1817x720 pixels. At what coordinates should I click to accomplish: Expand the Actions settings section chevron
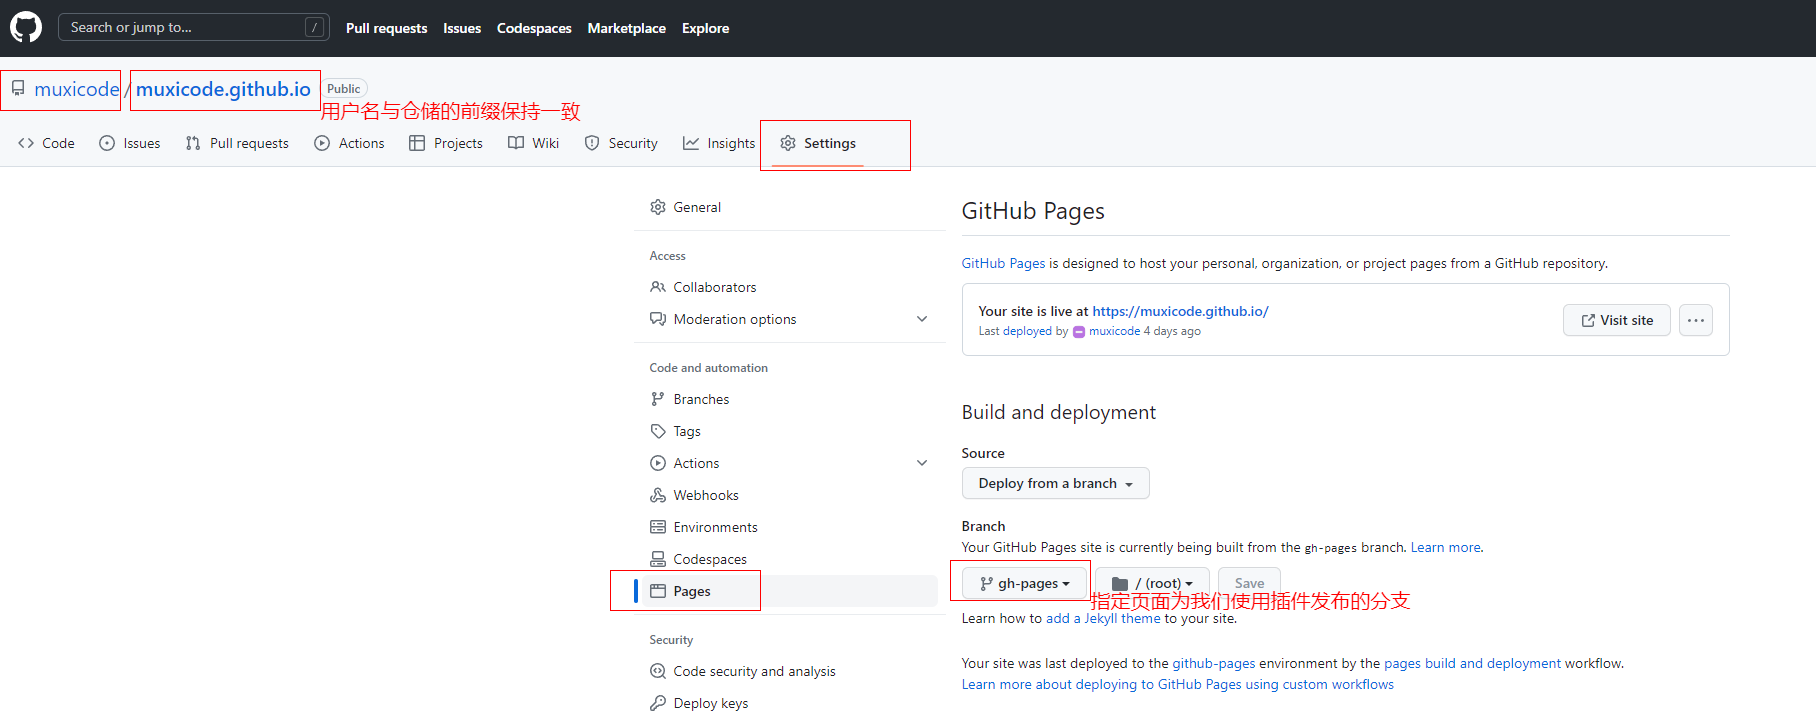[921, 463]
